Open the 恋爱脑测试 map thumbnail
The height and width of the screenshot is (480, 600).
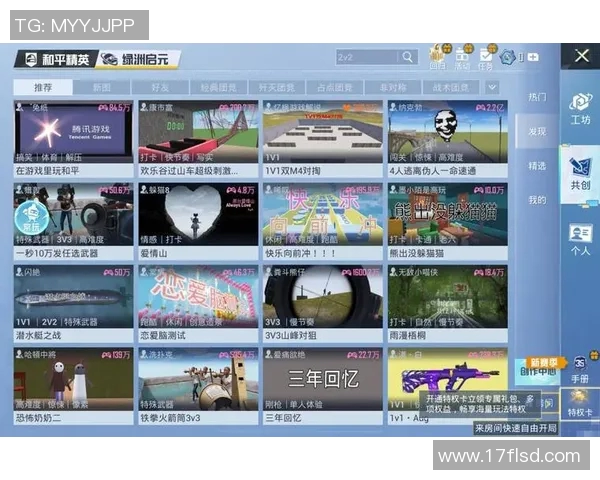tap(198, 297)
